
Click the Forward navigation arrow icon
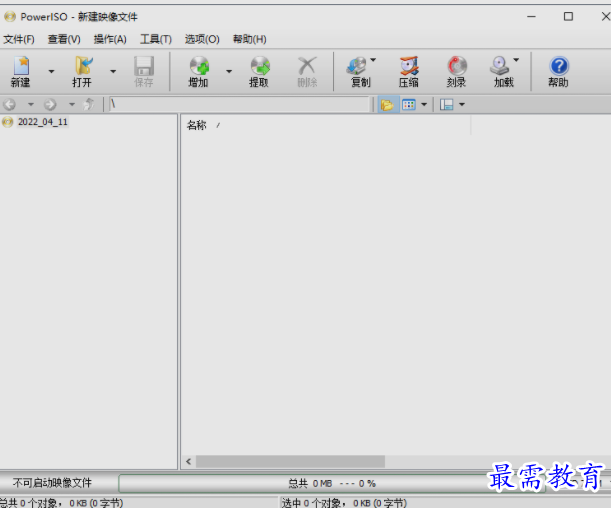[50, 104]
